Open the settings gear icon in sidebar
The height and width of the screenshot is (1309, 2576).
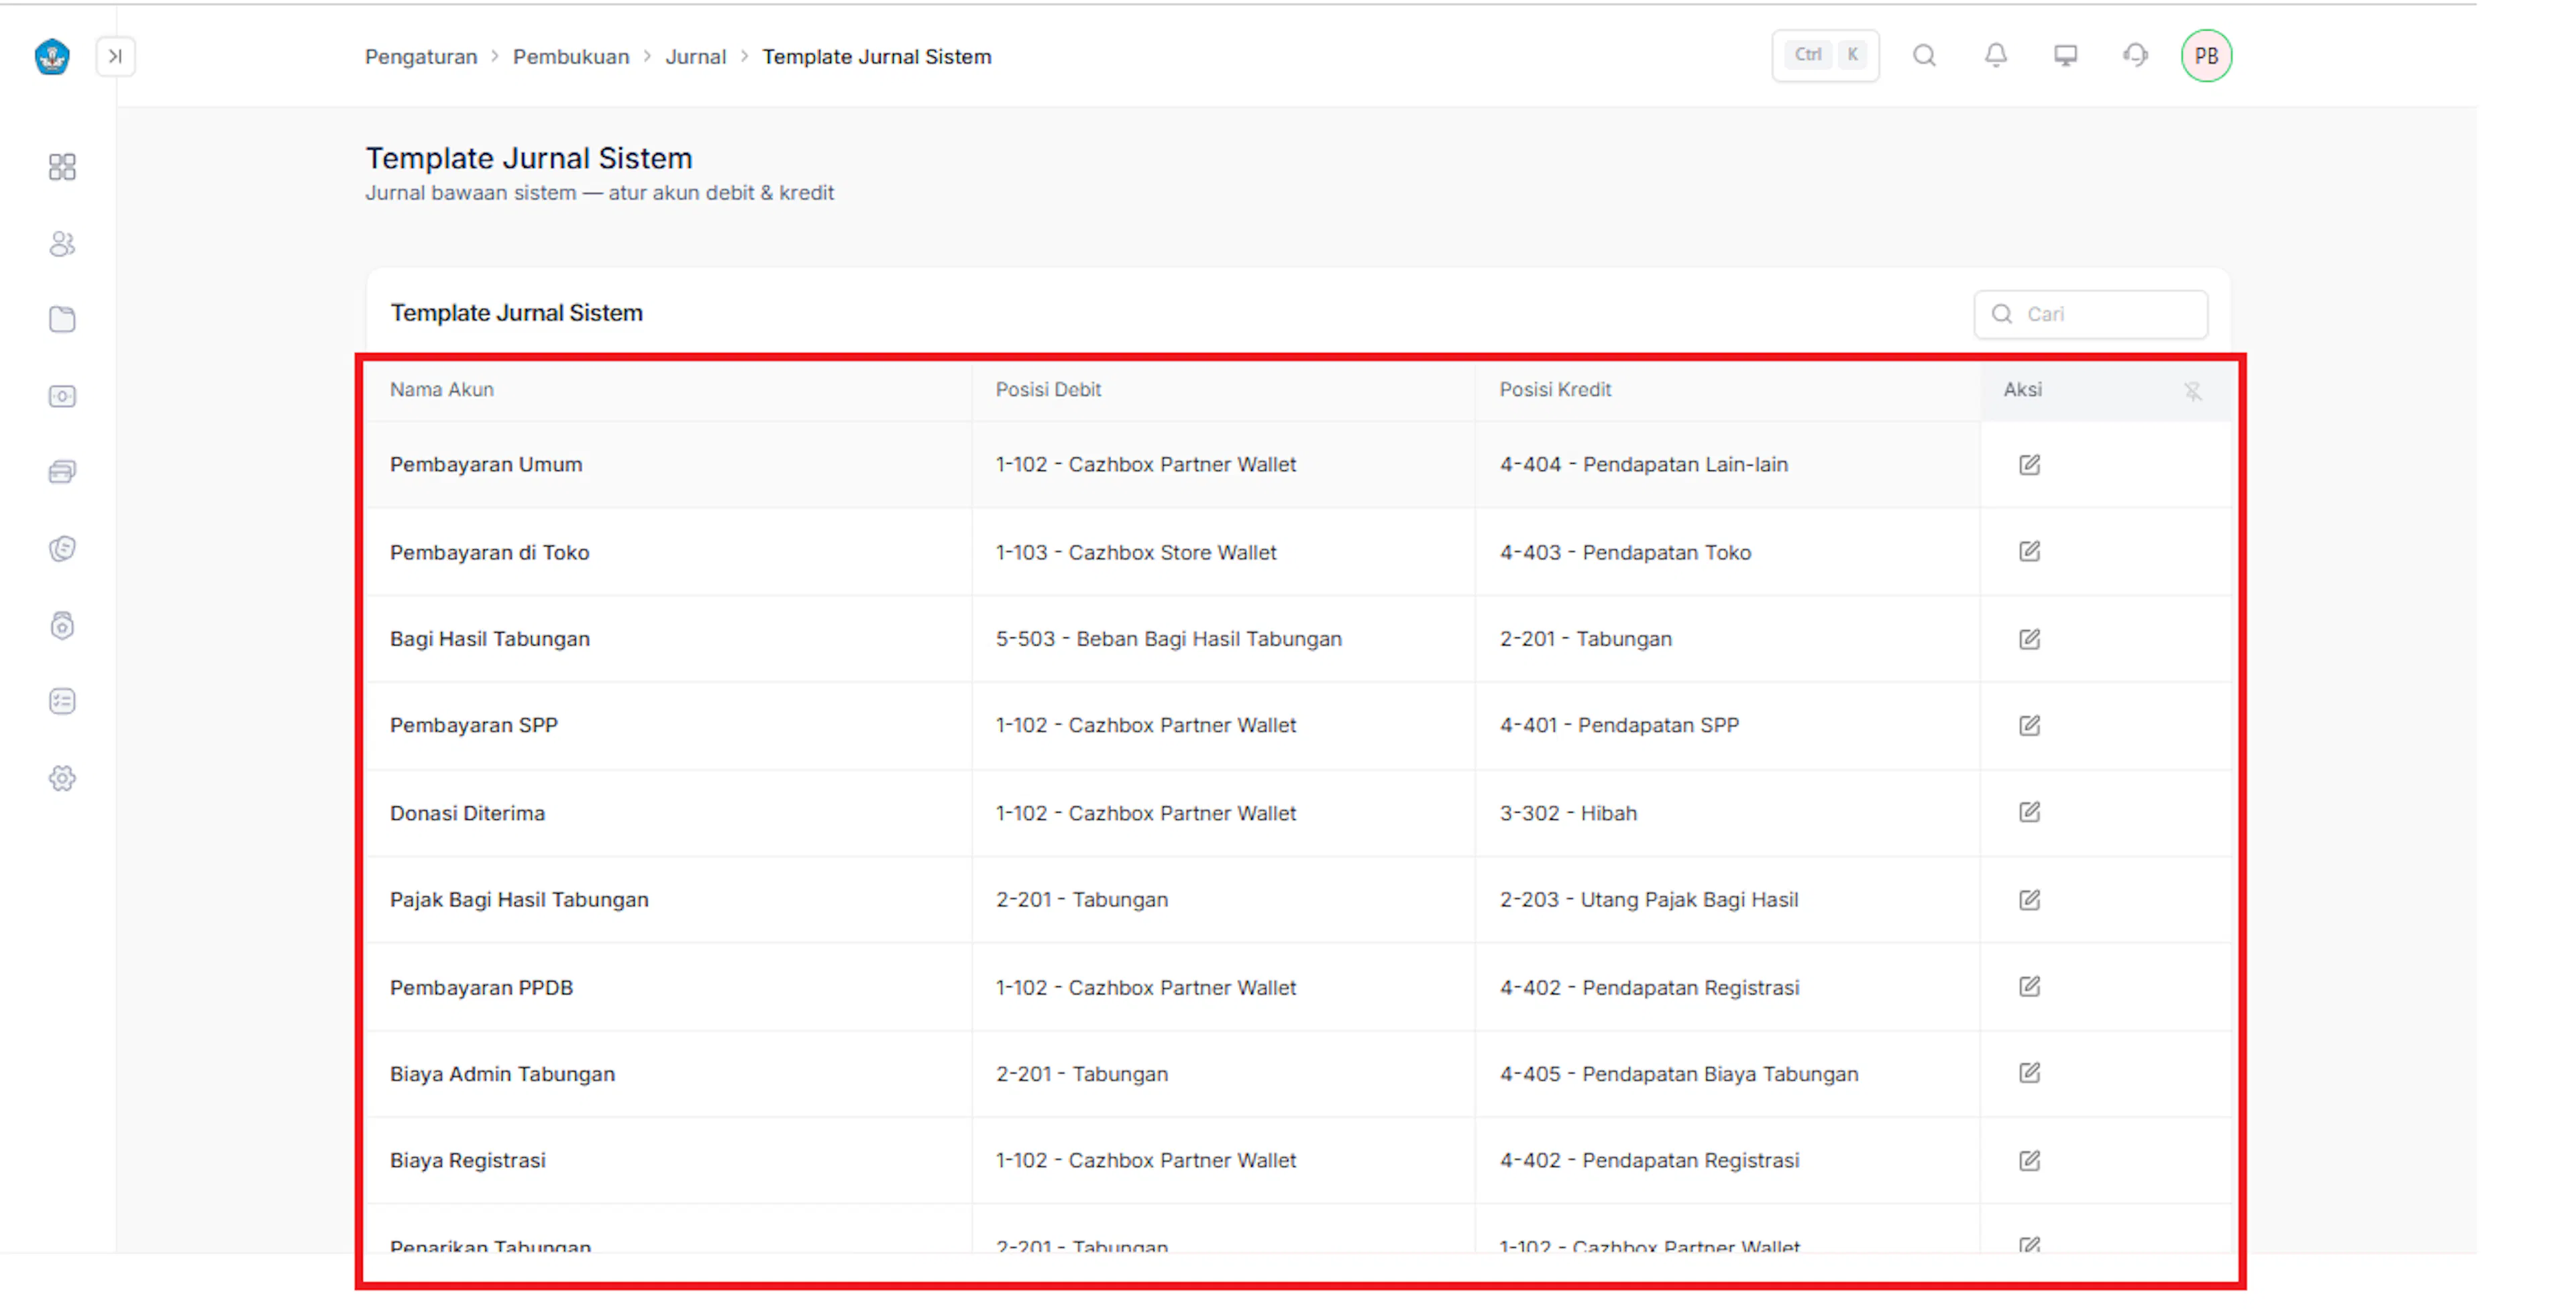(x=62, y=779)
